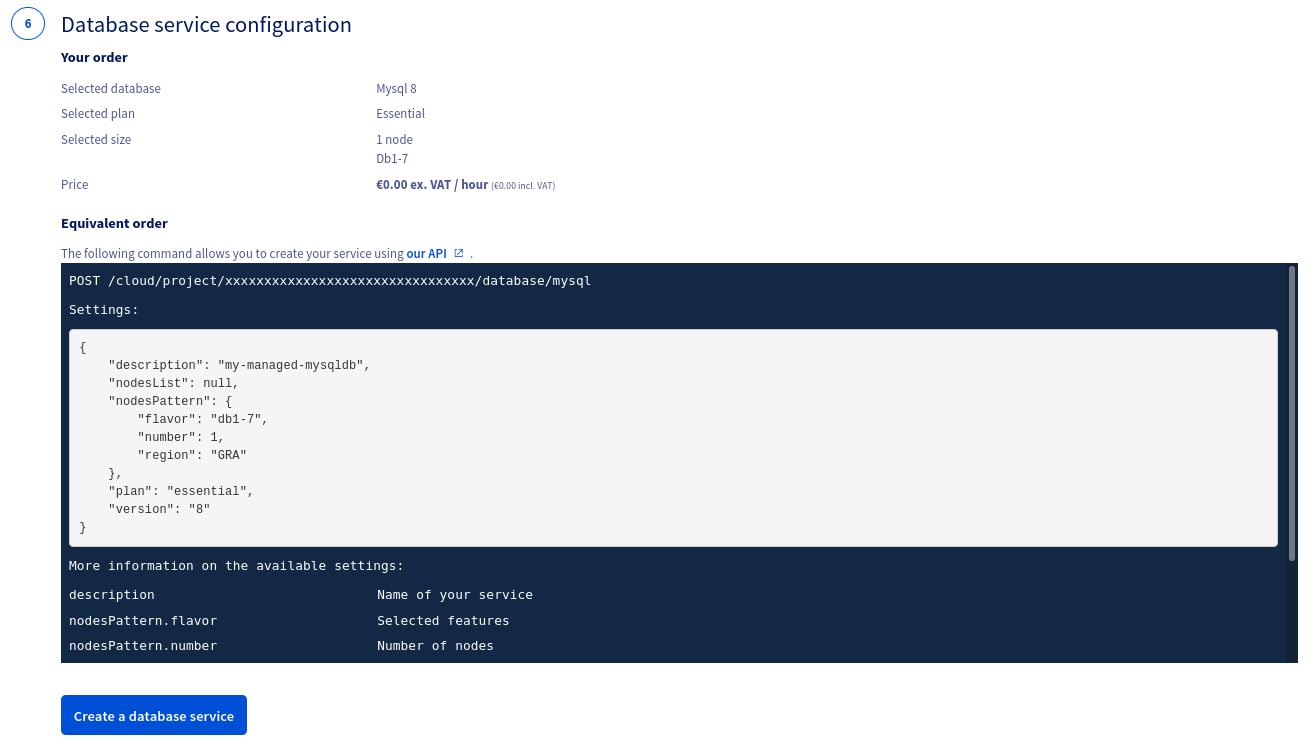Click the €0.00 ex. VAT price
Viewport: 1315px width, 744px height.
(x=432, y=185)
